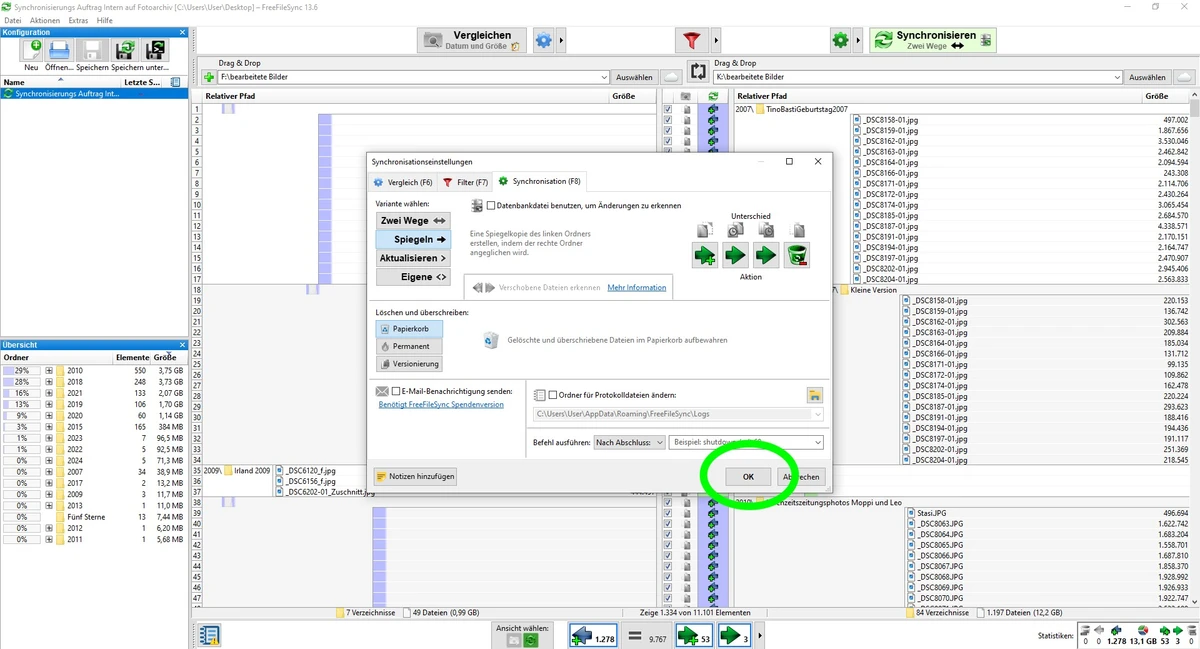Click cloud icon next to left Auswählen
The image size is (1200, 649).
click(672, 77)
